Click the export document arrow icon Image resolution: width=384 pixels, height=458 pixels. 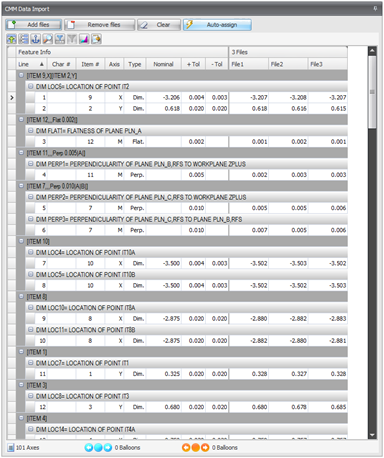tap(96, 39)
